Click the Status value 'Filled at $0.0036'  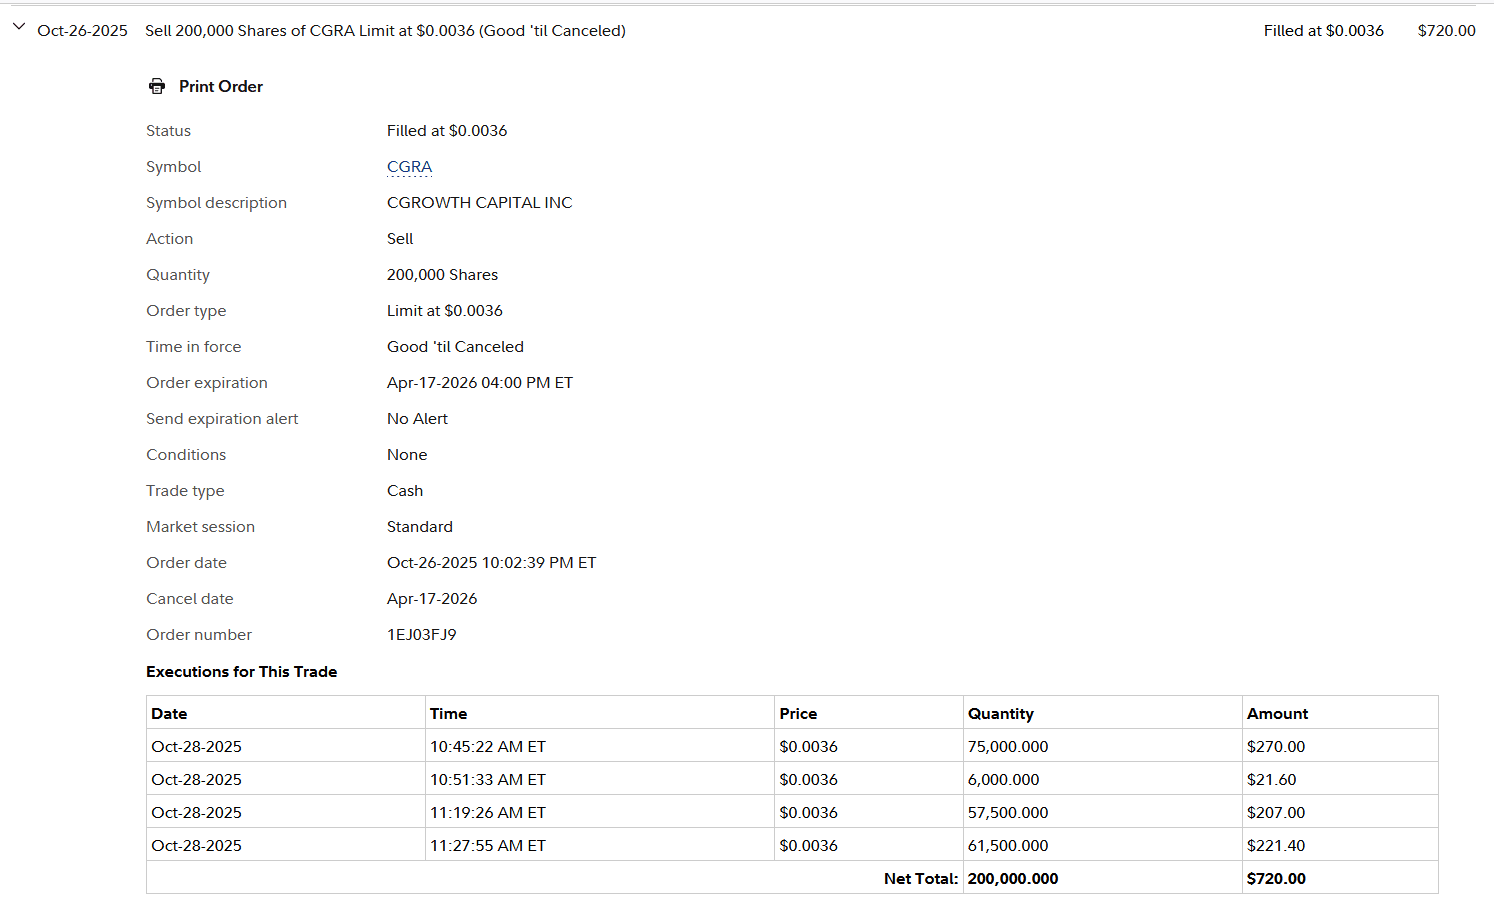coord(447,131)
